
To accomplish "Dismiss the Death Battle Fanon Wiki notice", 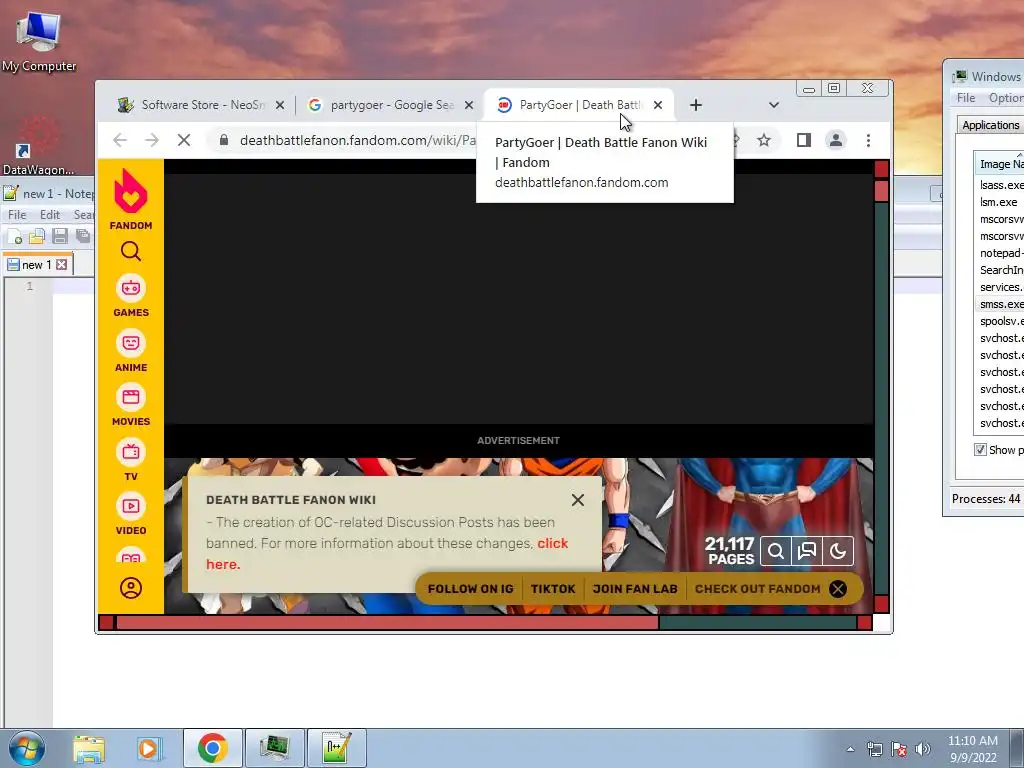I will (577, 500).
